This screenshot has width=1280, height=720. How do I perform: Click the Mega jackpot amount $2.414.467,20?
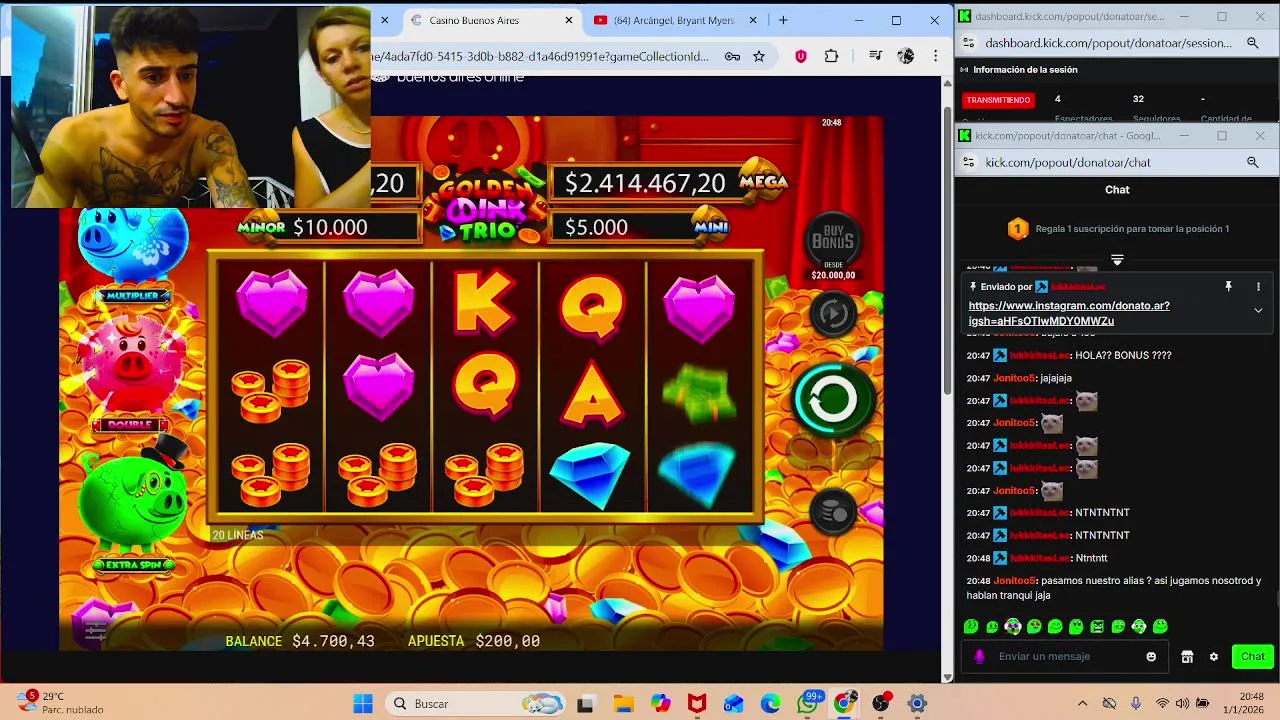click(645, 183)
